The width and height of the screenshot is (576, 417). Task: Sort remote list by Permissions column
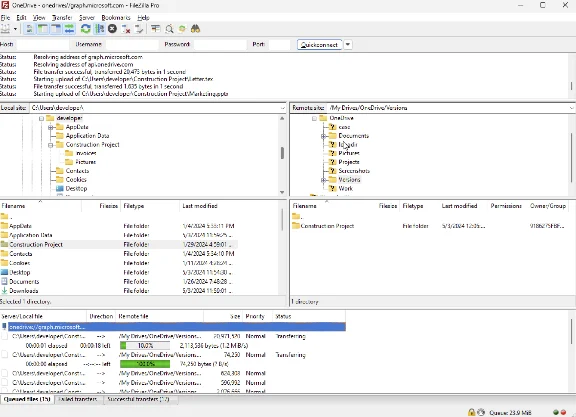click(506, 206)
